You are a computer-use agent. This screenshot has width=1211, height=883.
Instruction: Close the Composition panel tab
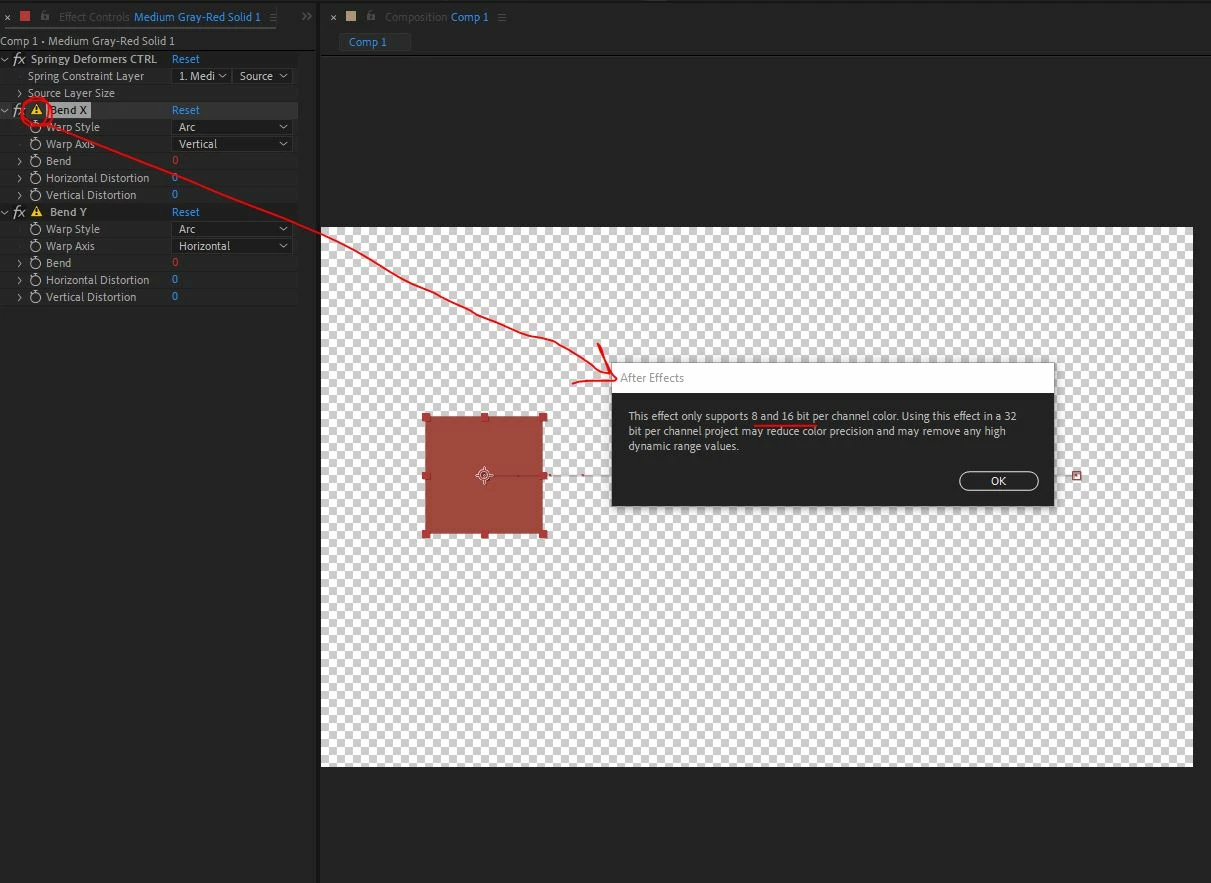333,17
